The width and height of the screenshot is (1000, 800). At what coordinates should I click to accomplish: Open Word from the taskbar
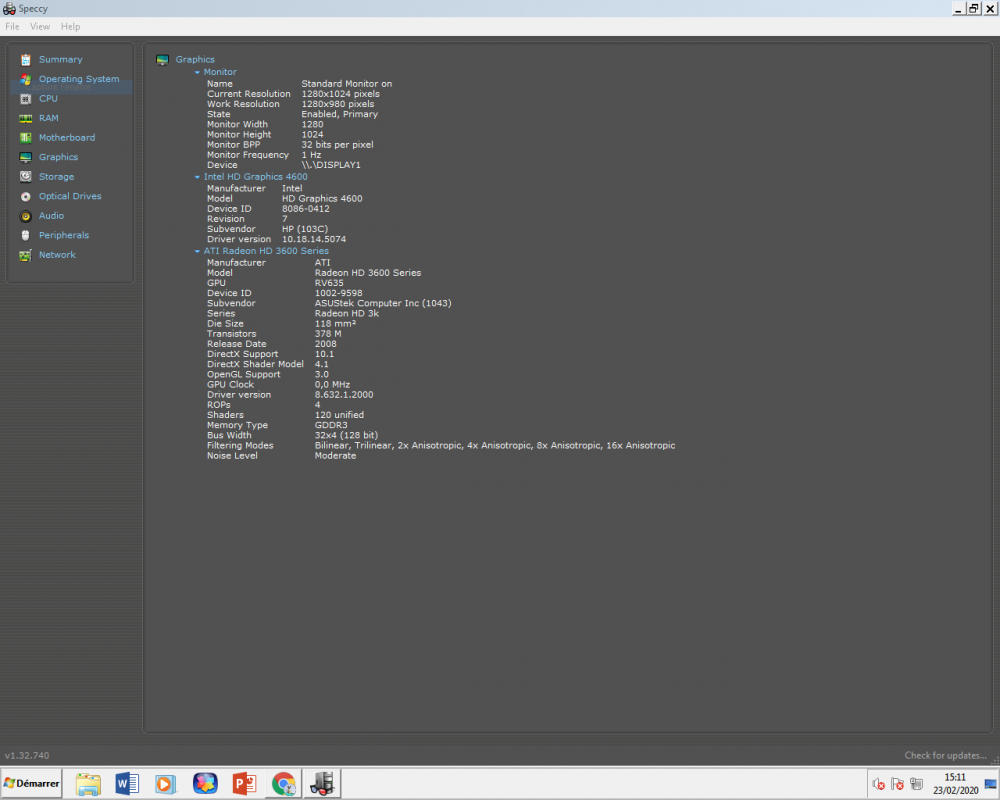pos(127,784)
